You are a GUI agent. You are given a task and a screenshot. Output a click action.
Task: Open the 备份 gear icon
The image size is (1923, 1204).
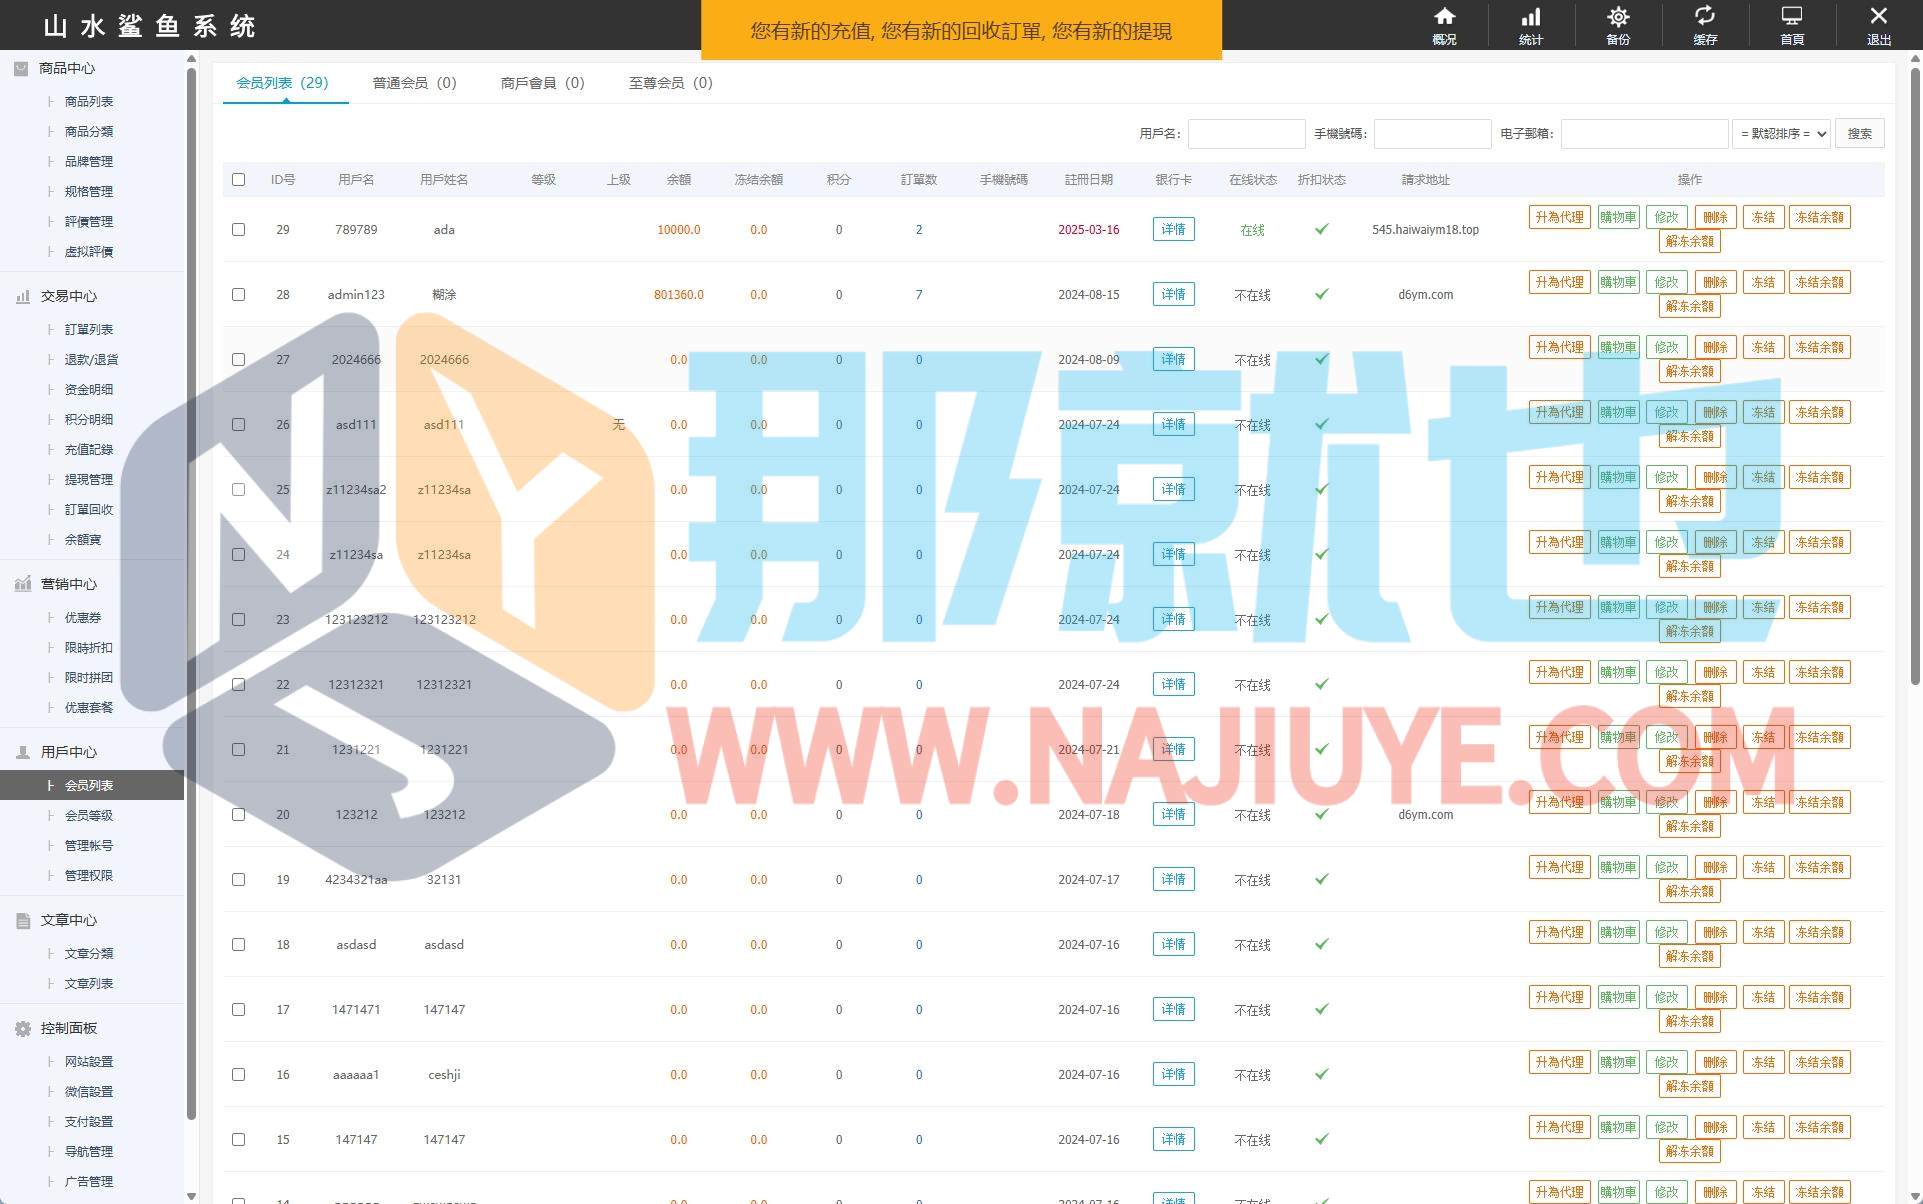(x=1618, y=17)
